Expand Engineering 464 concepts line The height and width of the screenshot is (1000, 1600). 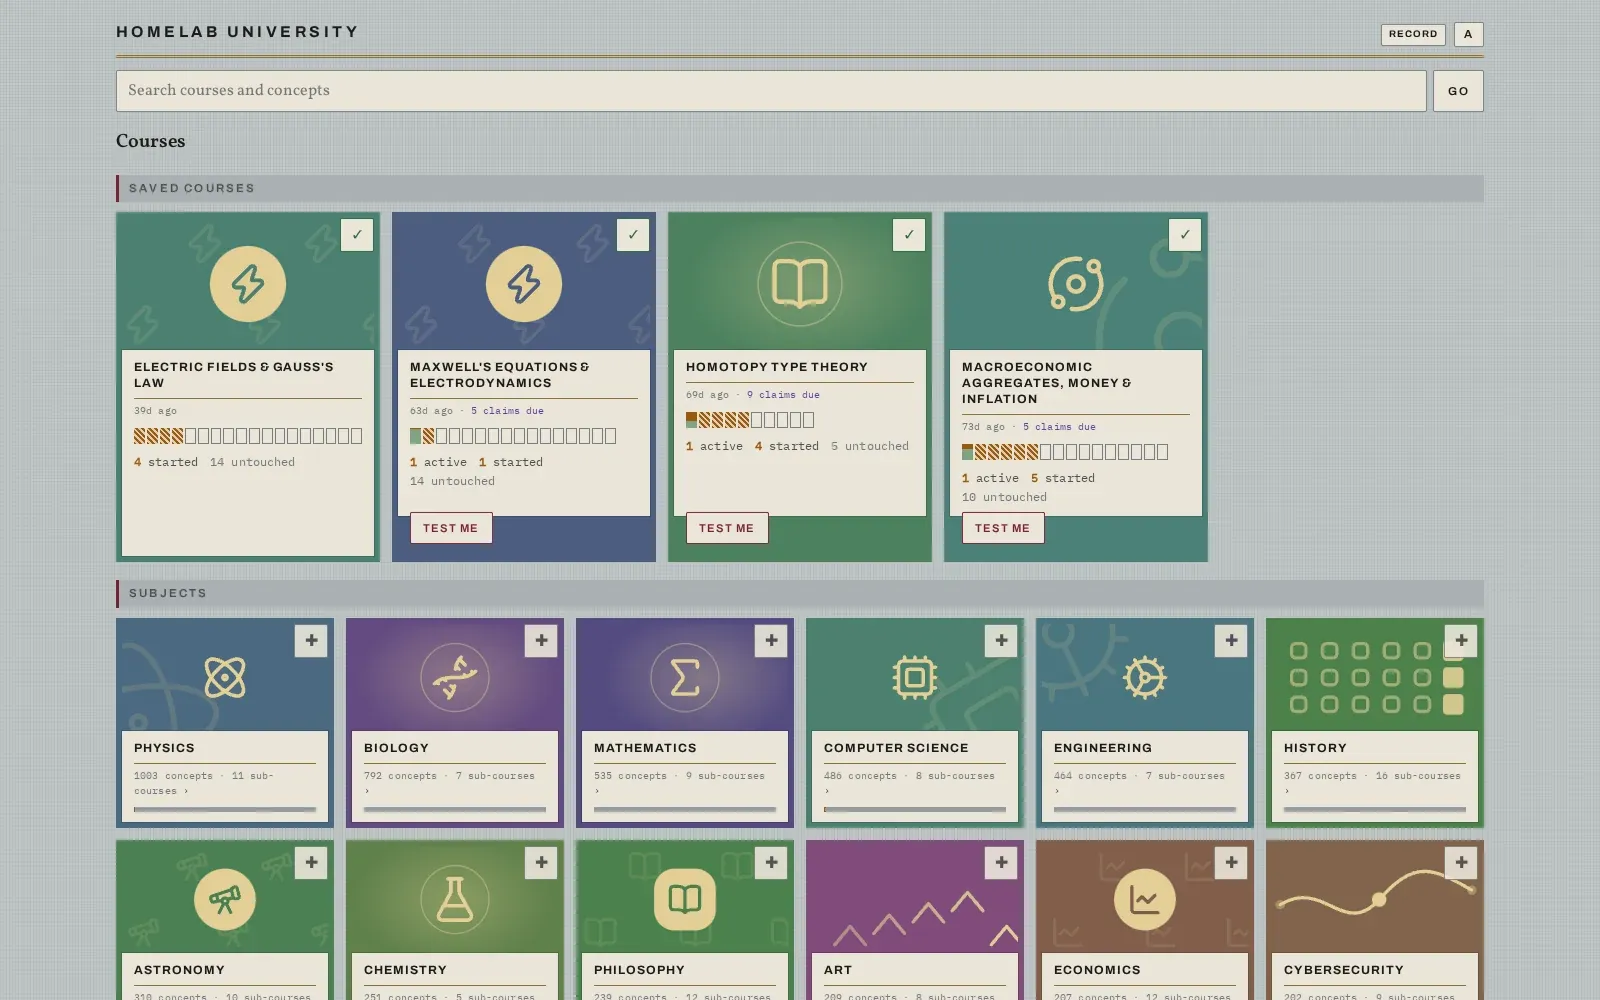(x=1145, y=783)
